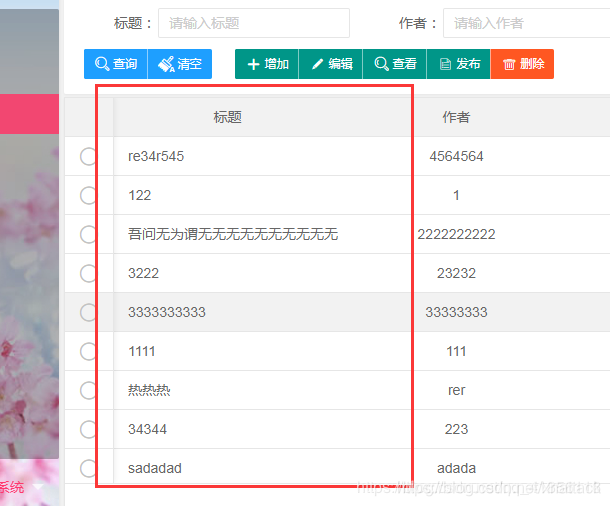Click author cell 33333333
The height and width of the screenshot is (506, 610).
[456, 312]
